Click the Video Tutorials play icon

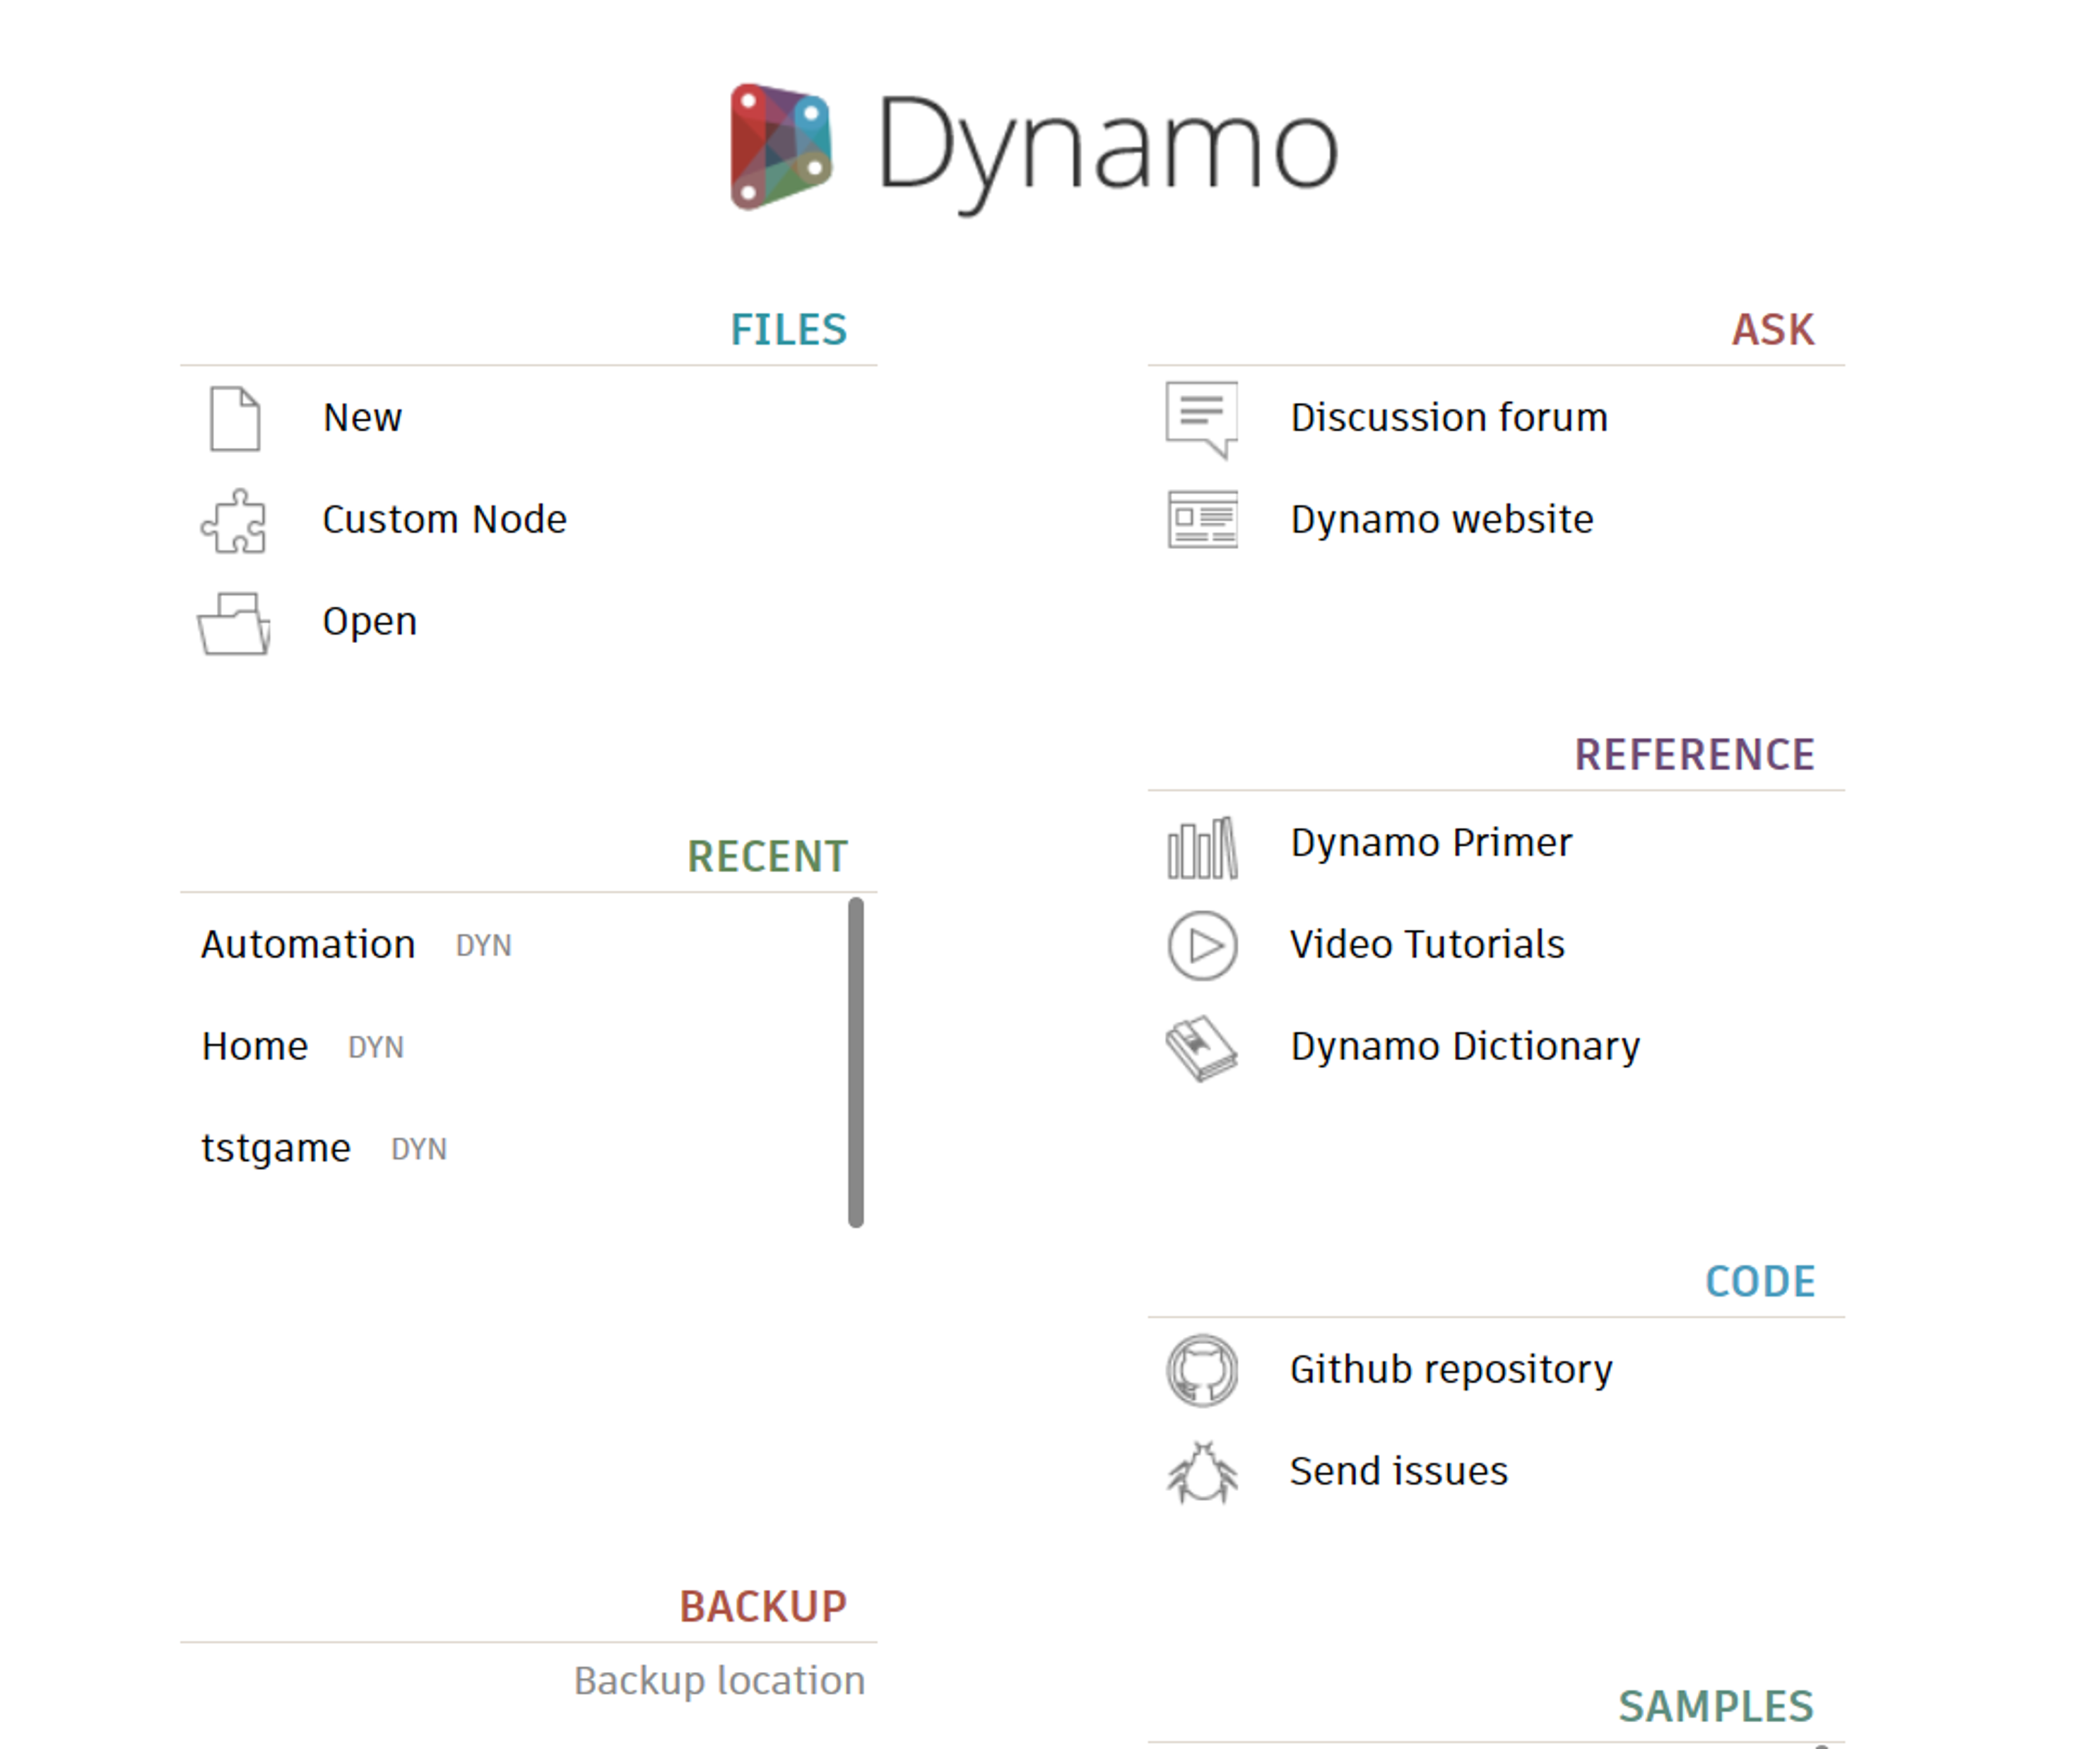(x=1202, y=946)
